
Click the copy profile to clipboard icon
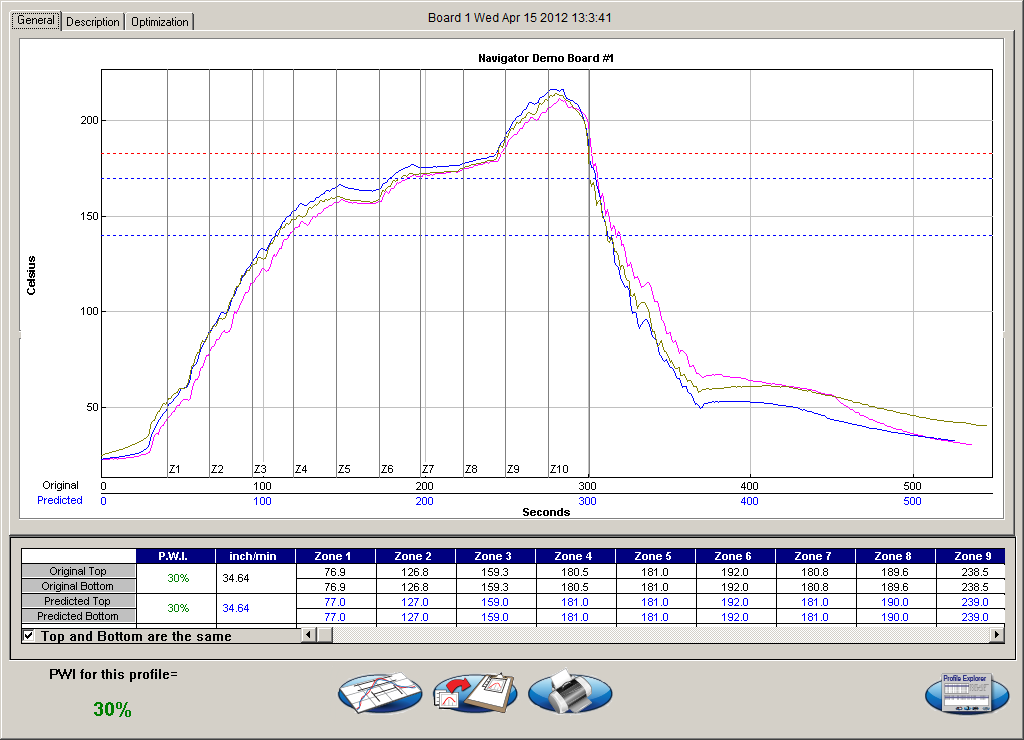point(474,692)
